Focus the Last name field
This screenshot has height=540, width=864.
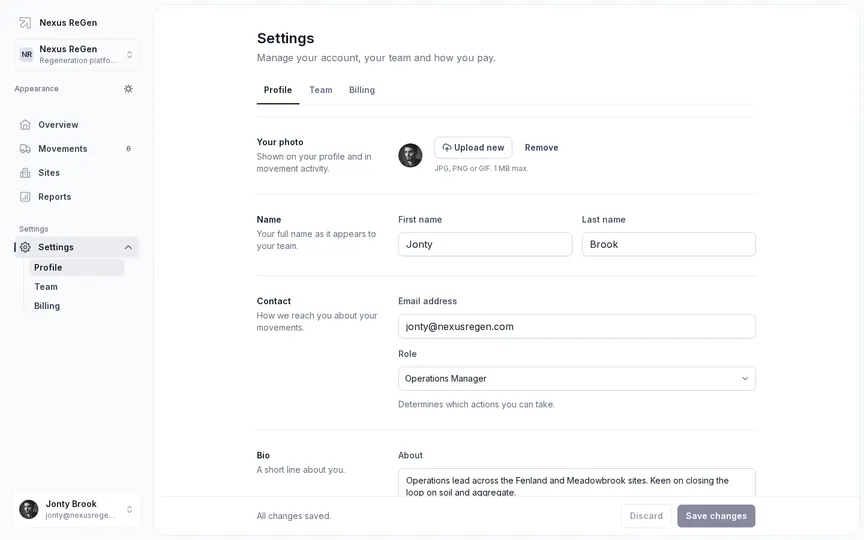coord(668,244)
